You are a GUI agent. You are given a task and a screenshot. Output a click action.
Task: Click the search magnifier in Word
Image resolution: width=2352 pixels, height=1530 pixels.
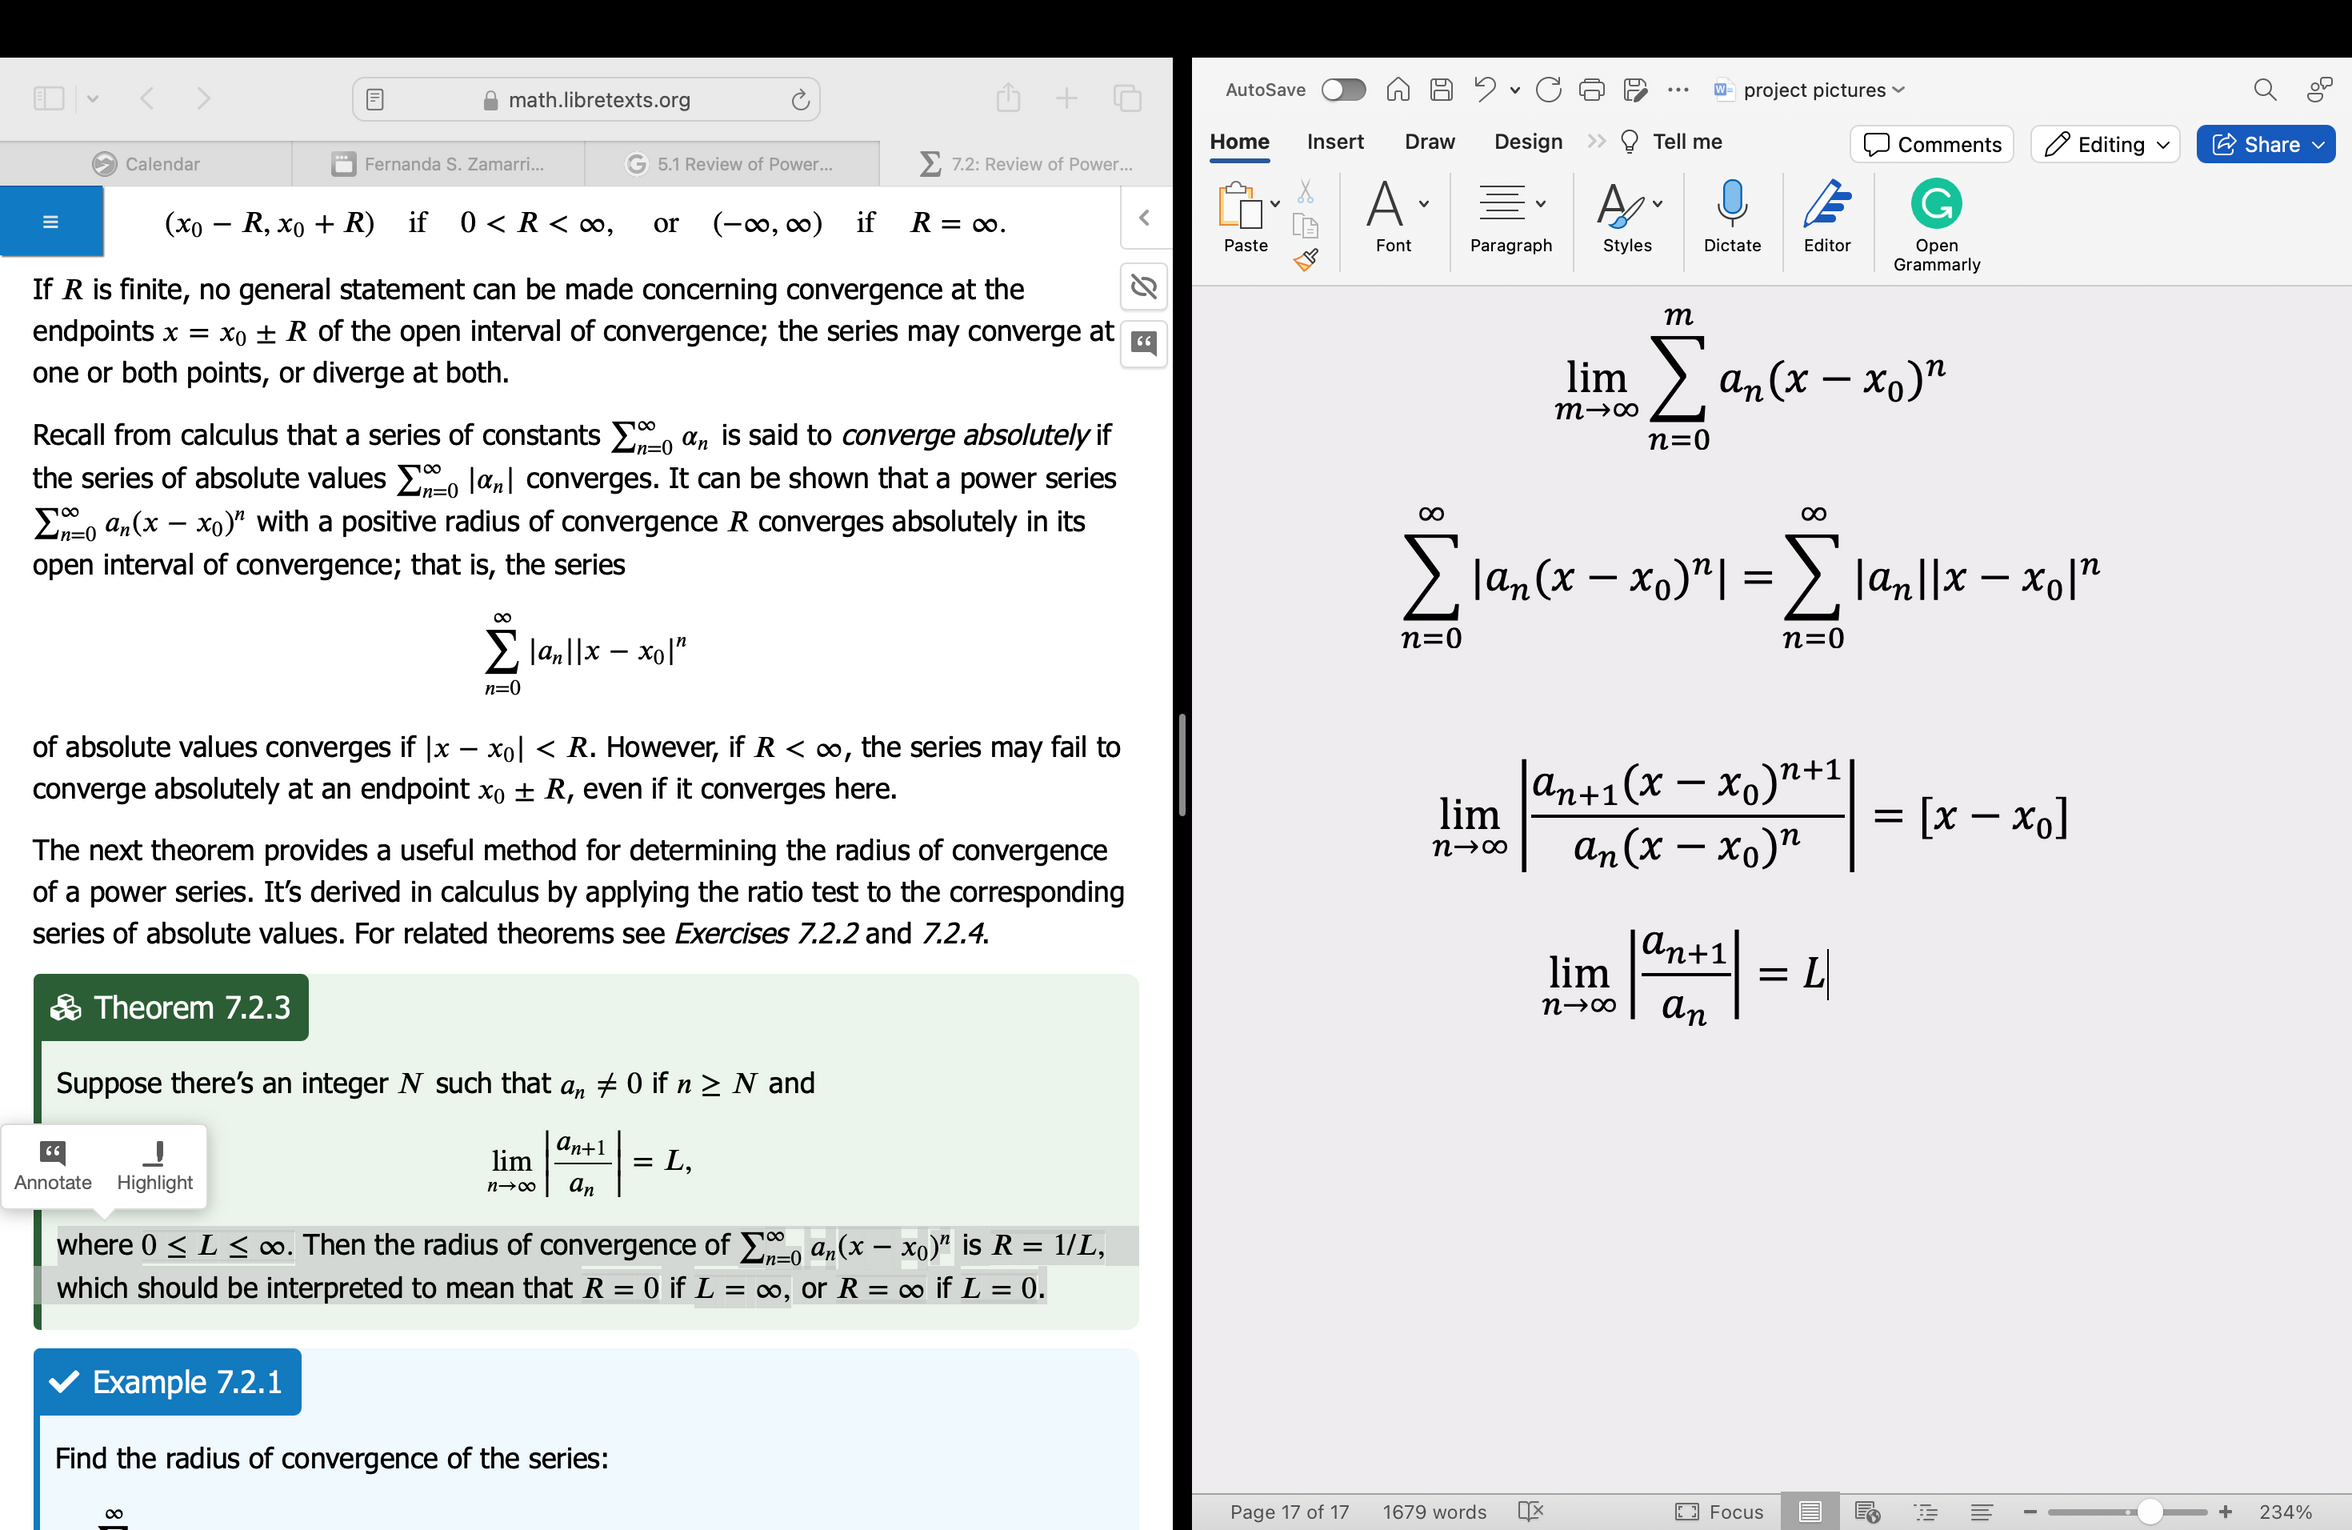pyautogui.click(x=2264, y=90)
